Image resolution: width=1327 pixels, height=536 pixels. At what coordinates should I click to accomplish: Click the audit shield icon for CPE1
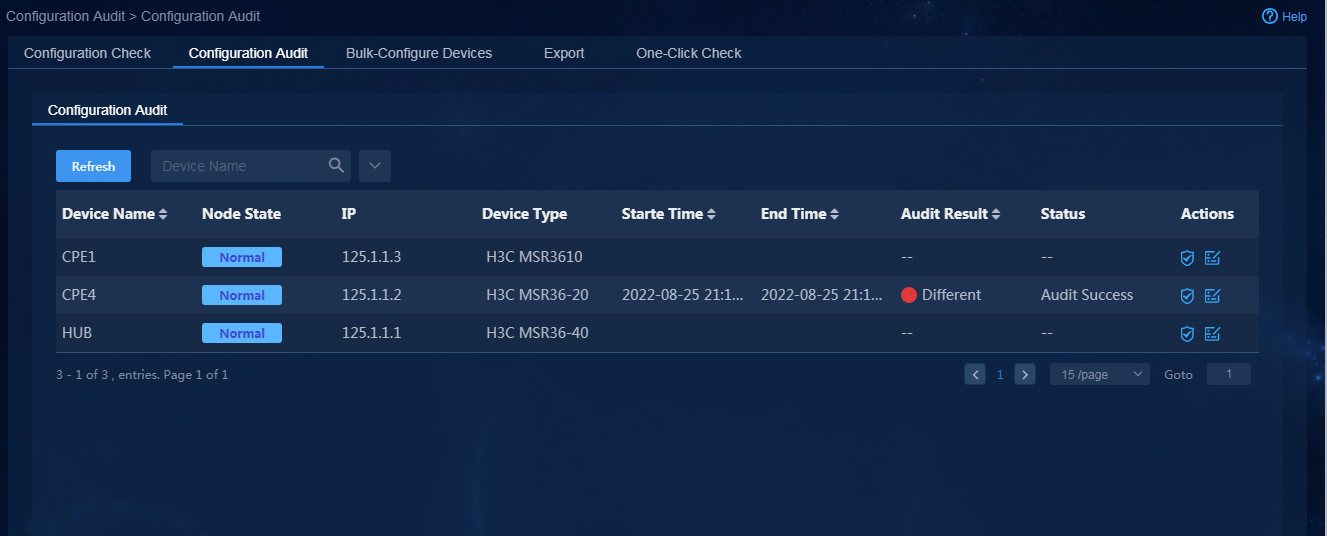[1187, 258]
